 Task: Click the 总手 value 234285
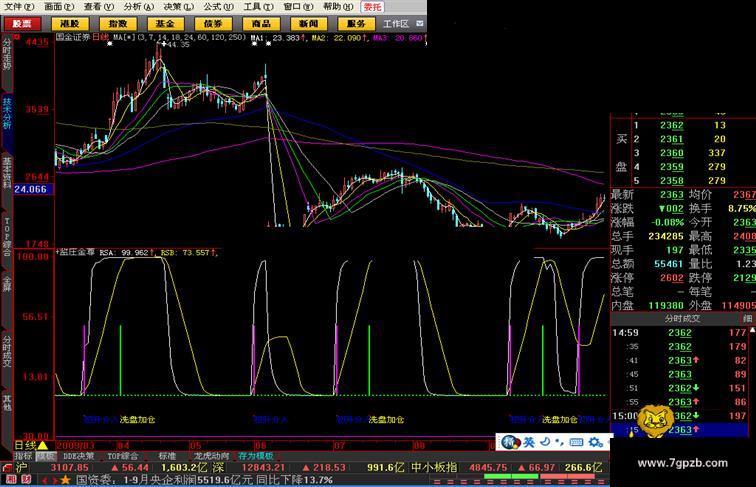point(666,236)
